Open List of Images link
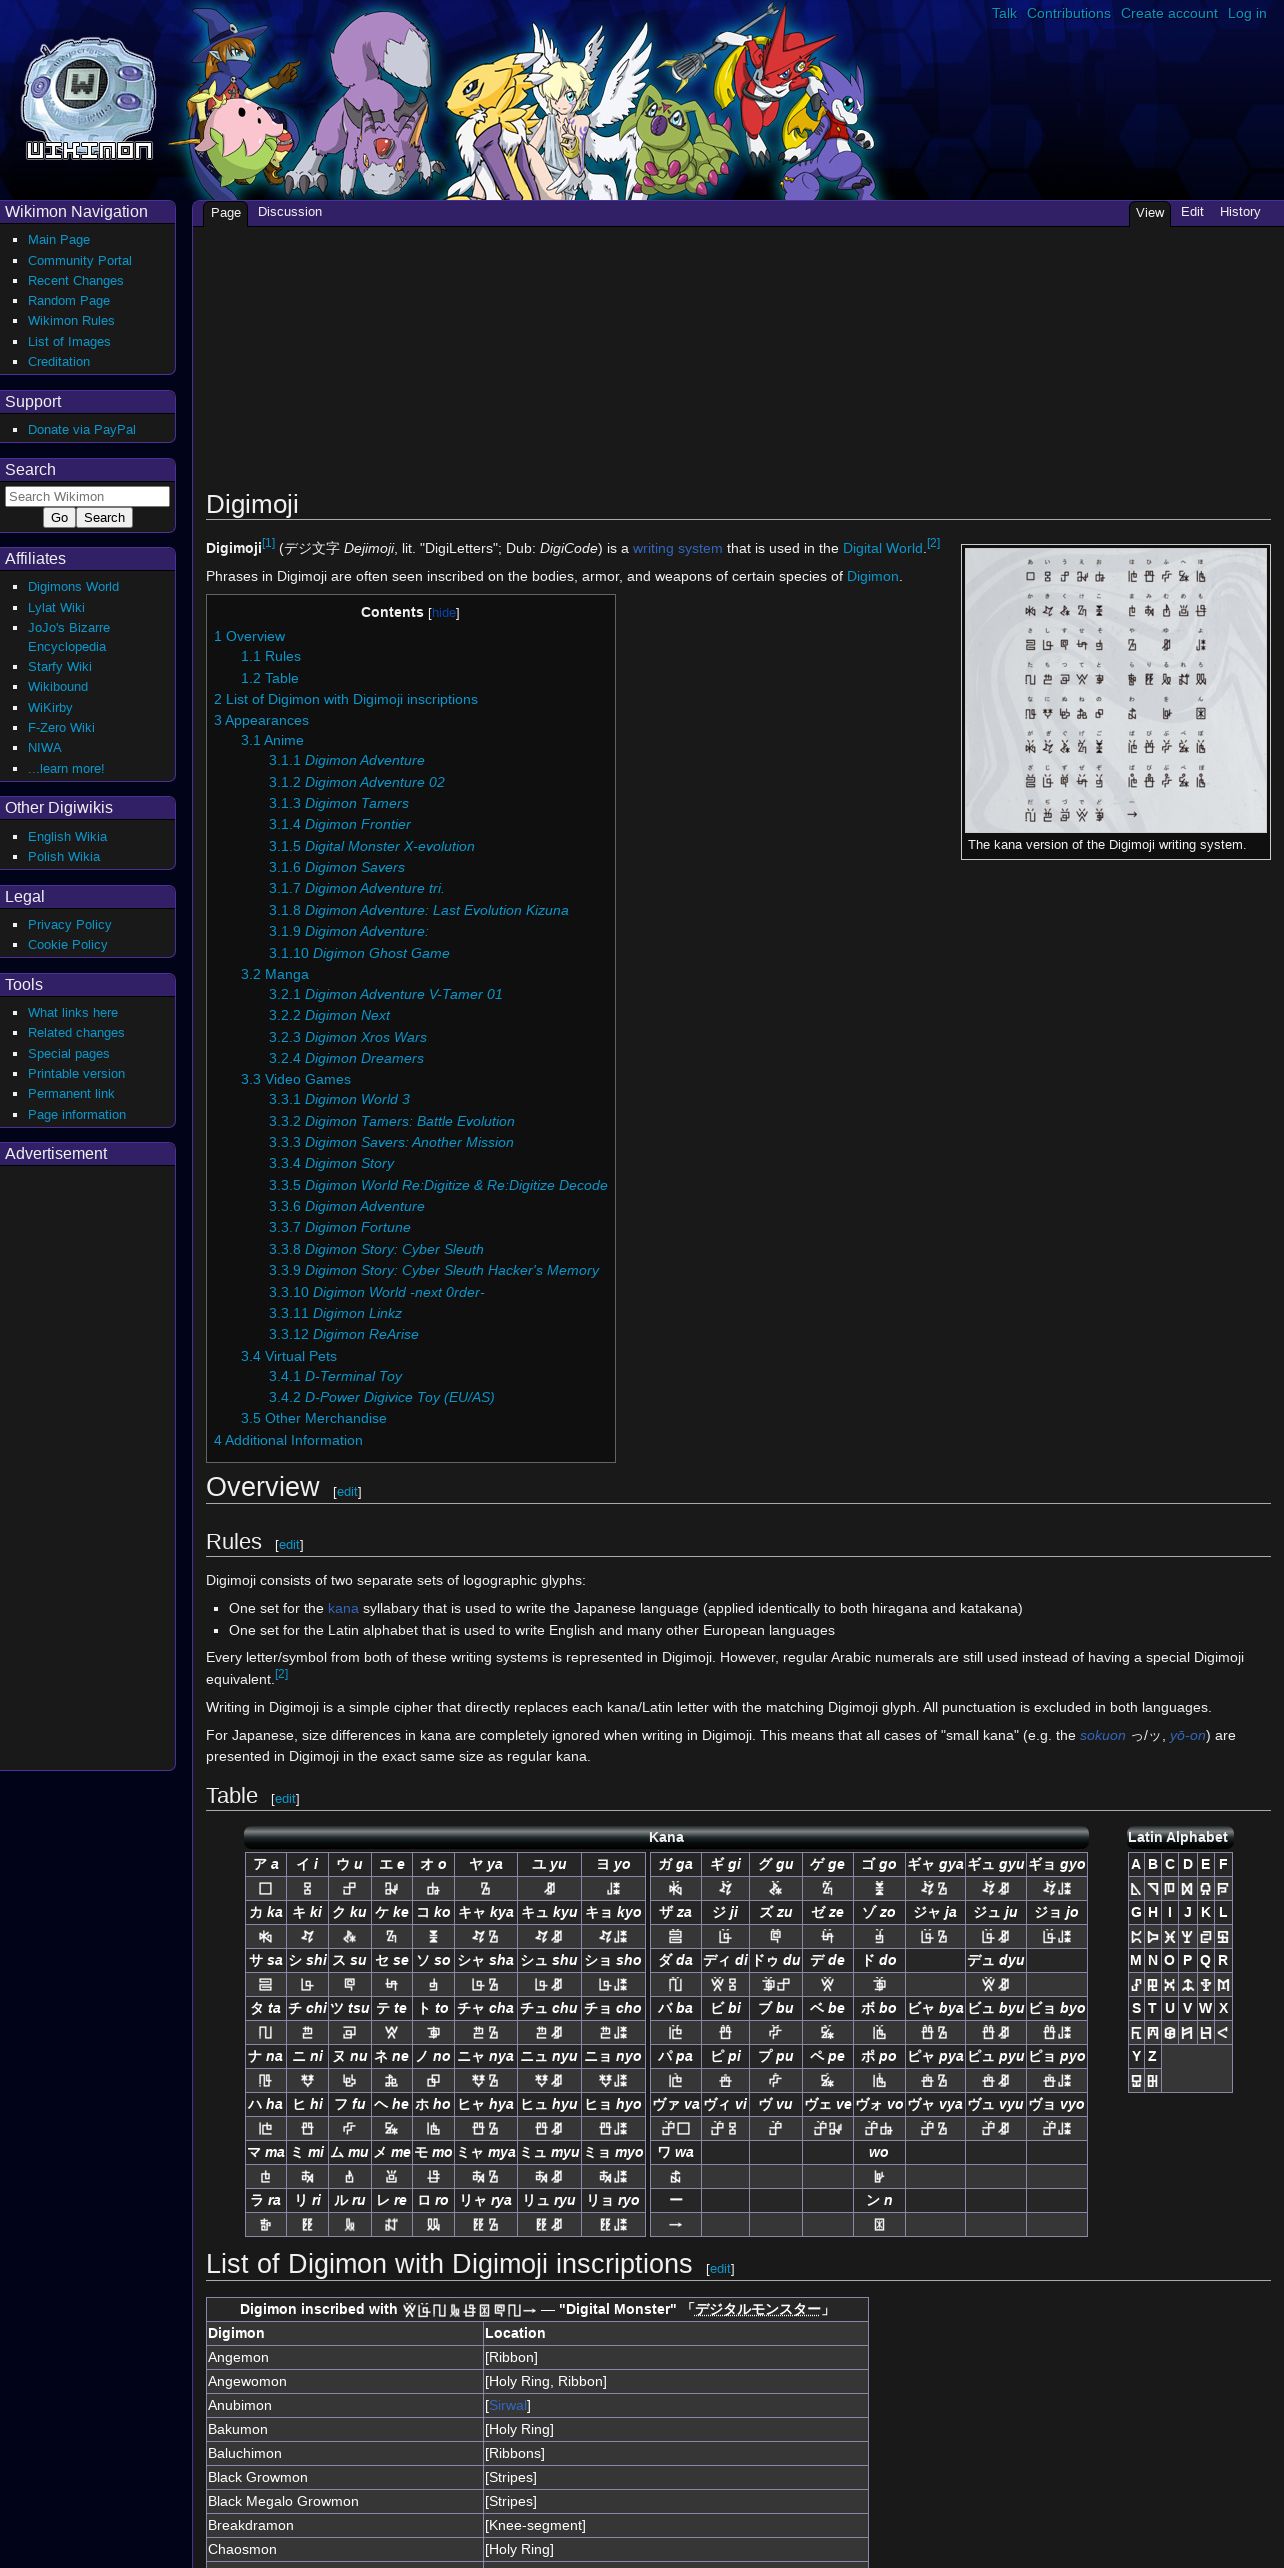 [69, 342]
